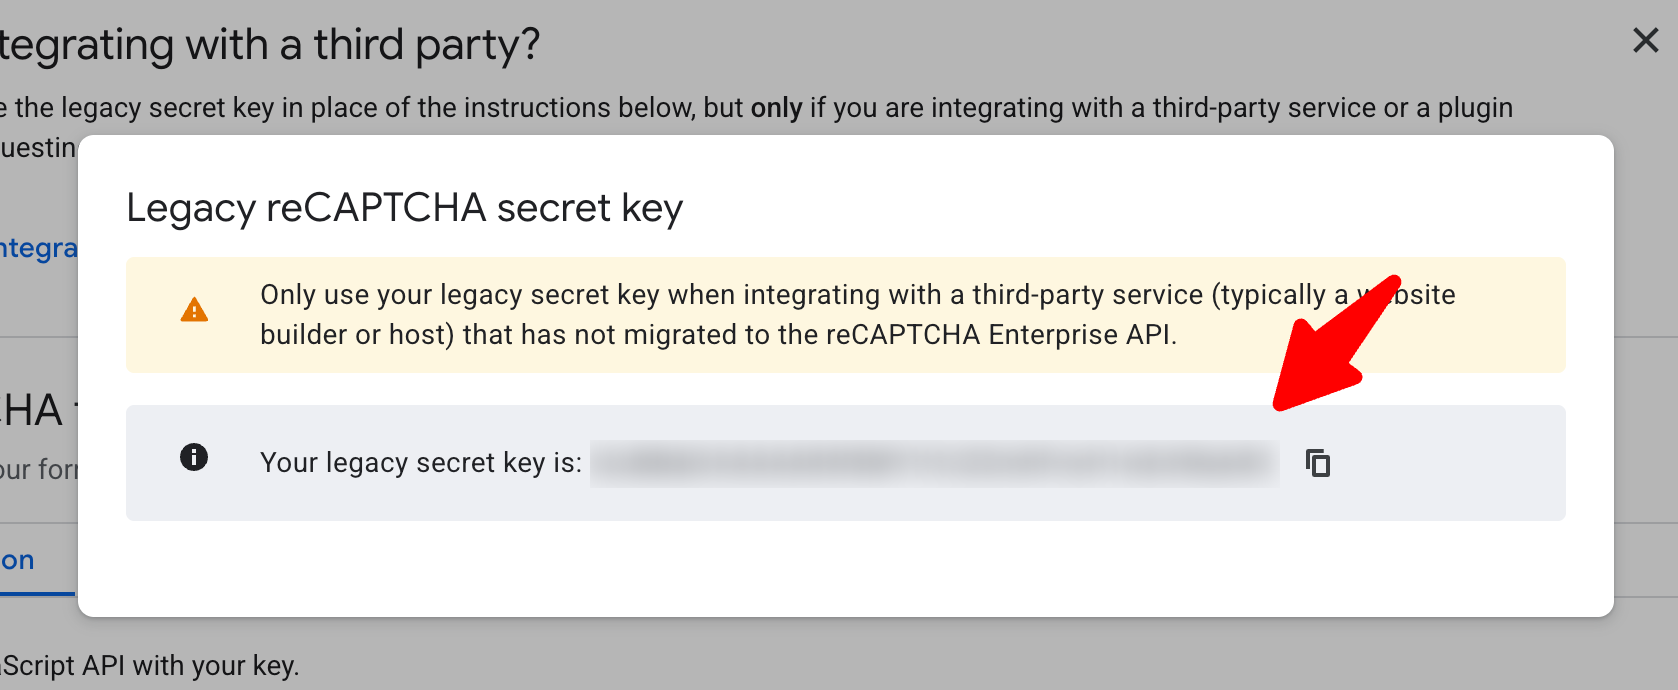1678x690 pixels.
Task: Click the "tegrating with a third party?" heading
Action: (x=270, y=45)
